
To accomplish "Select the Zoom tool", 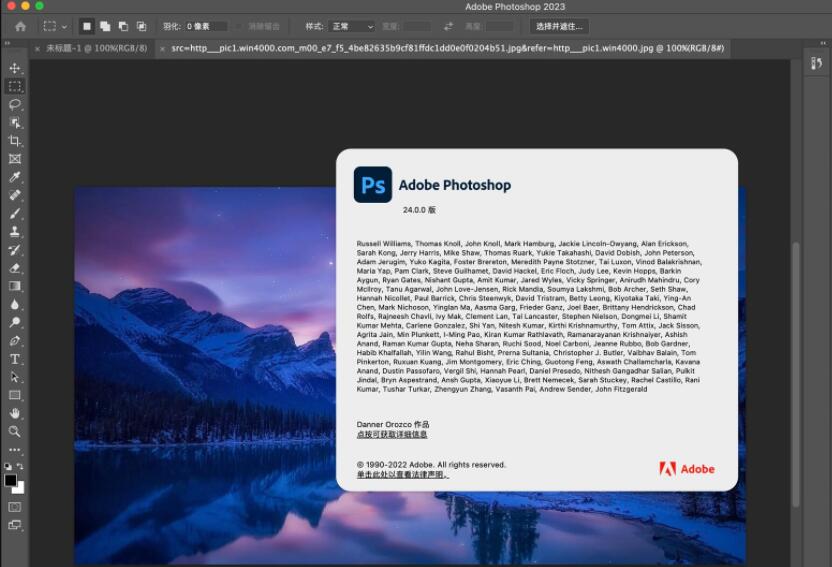I will [x=15, y=431].
